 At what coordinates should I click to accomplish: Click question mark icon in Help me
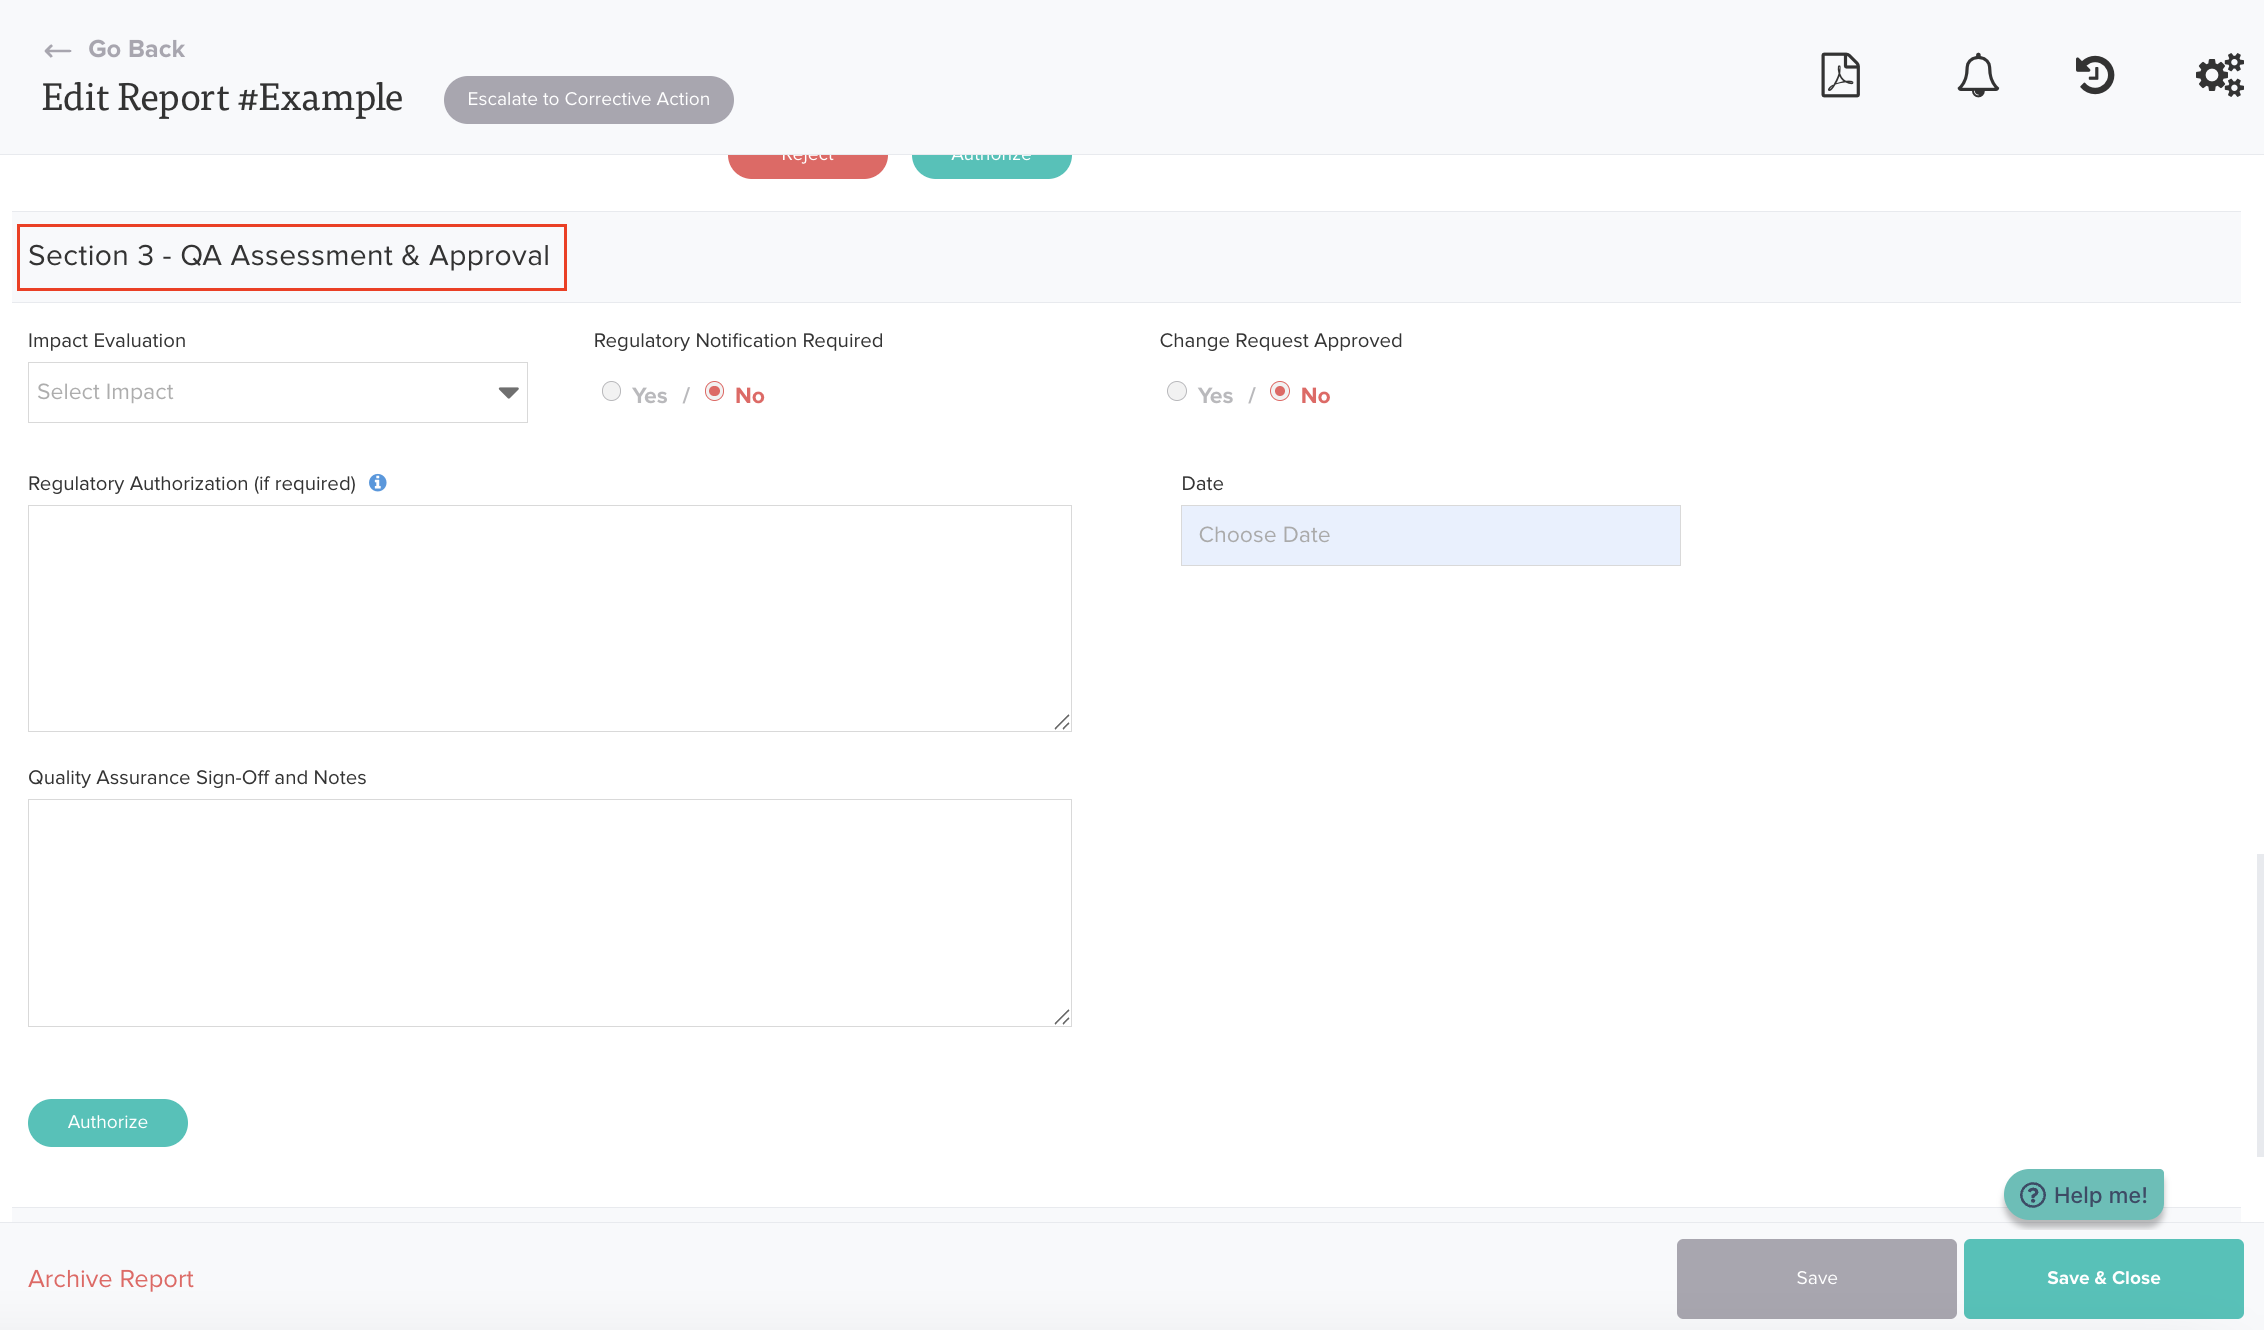click(2032, 1195)
